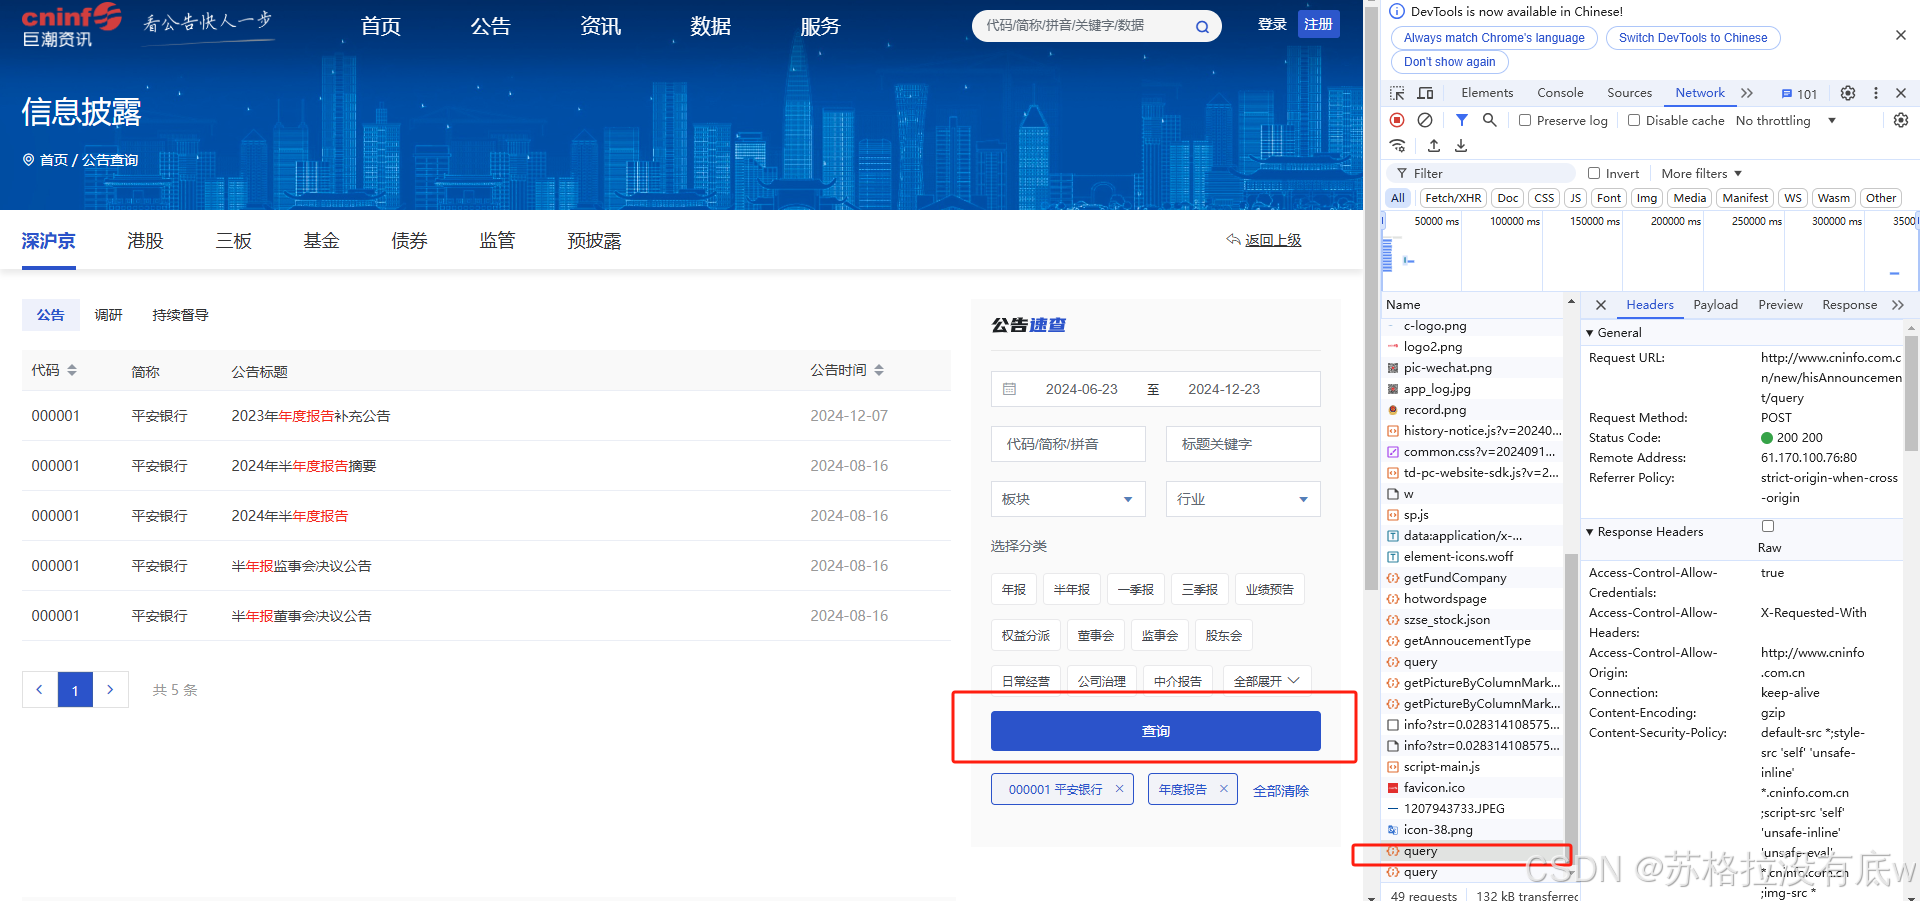1920x901 pixels.
Task: Show more DevTools panel tabs
Action: click(x=1747, y=93)
